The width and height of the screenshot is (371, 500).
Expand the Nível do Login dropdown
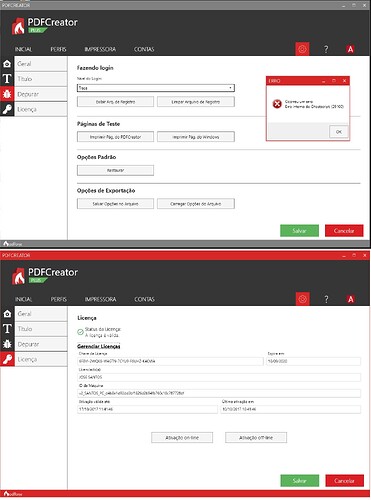click(156, 88)
